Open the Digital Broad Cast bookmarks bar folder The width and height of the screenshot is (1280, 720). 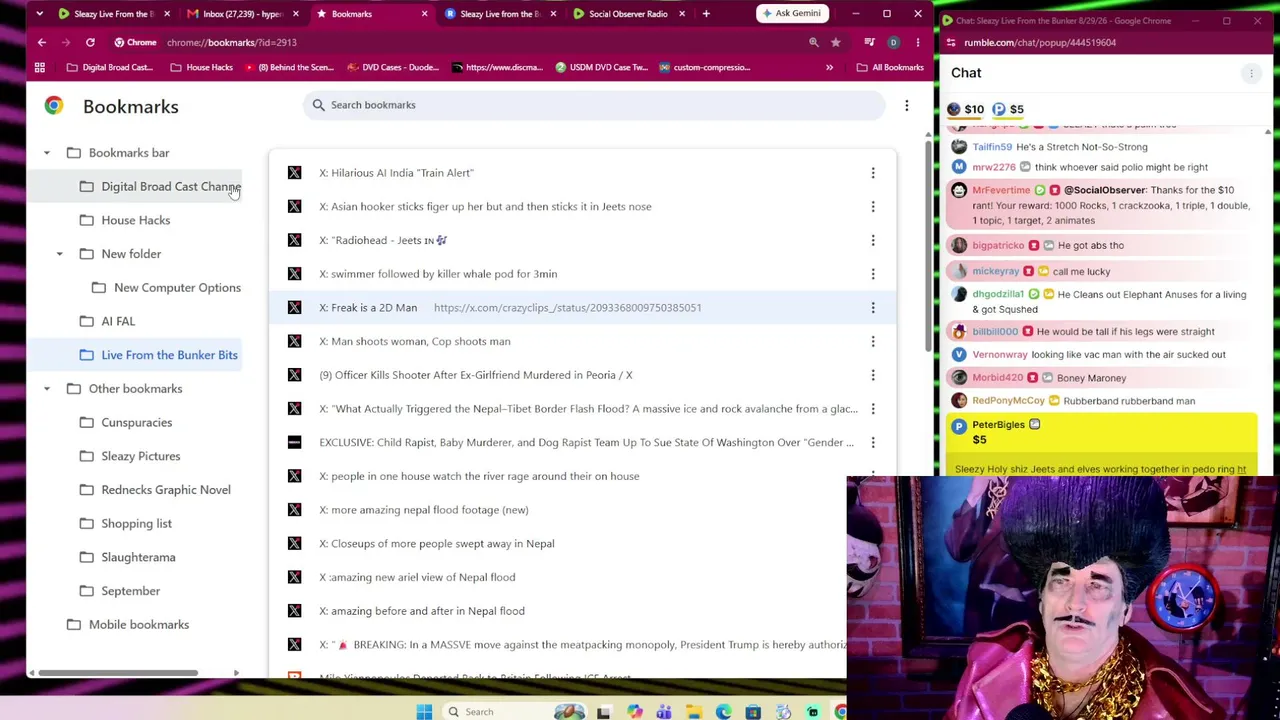[109, 67]
